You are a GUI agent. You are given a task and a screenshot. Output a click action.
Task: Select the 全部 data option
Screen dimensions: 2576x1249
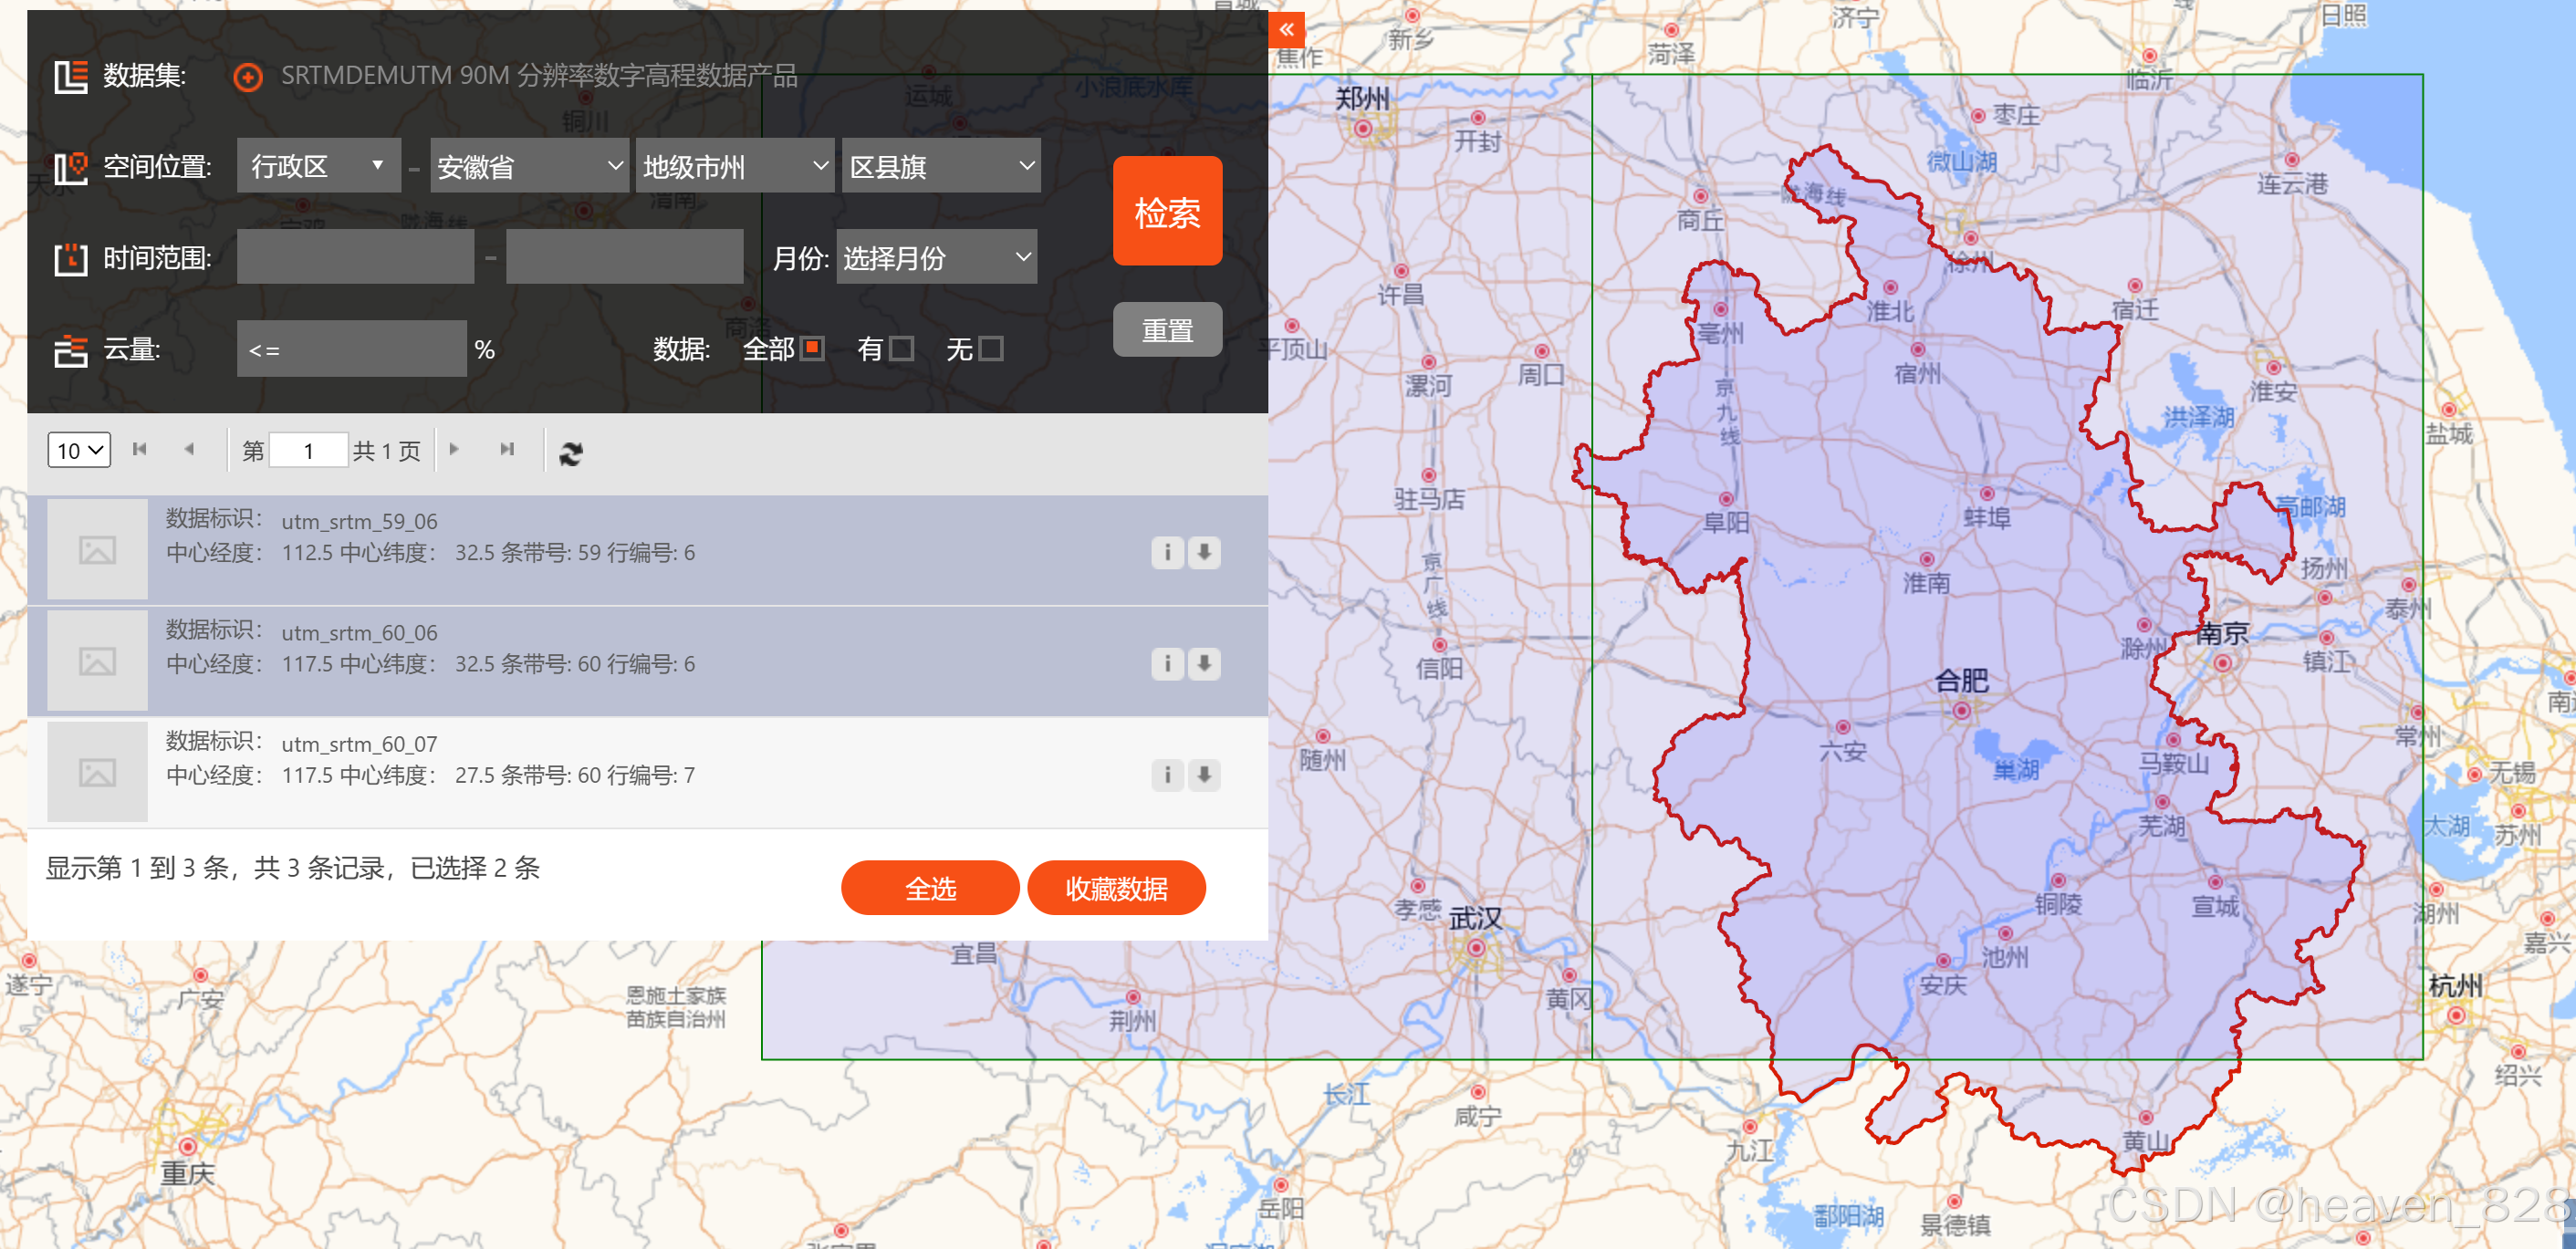click(x=812, y=348)
